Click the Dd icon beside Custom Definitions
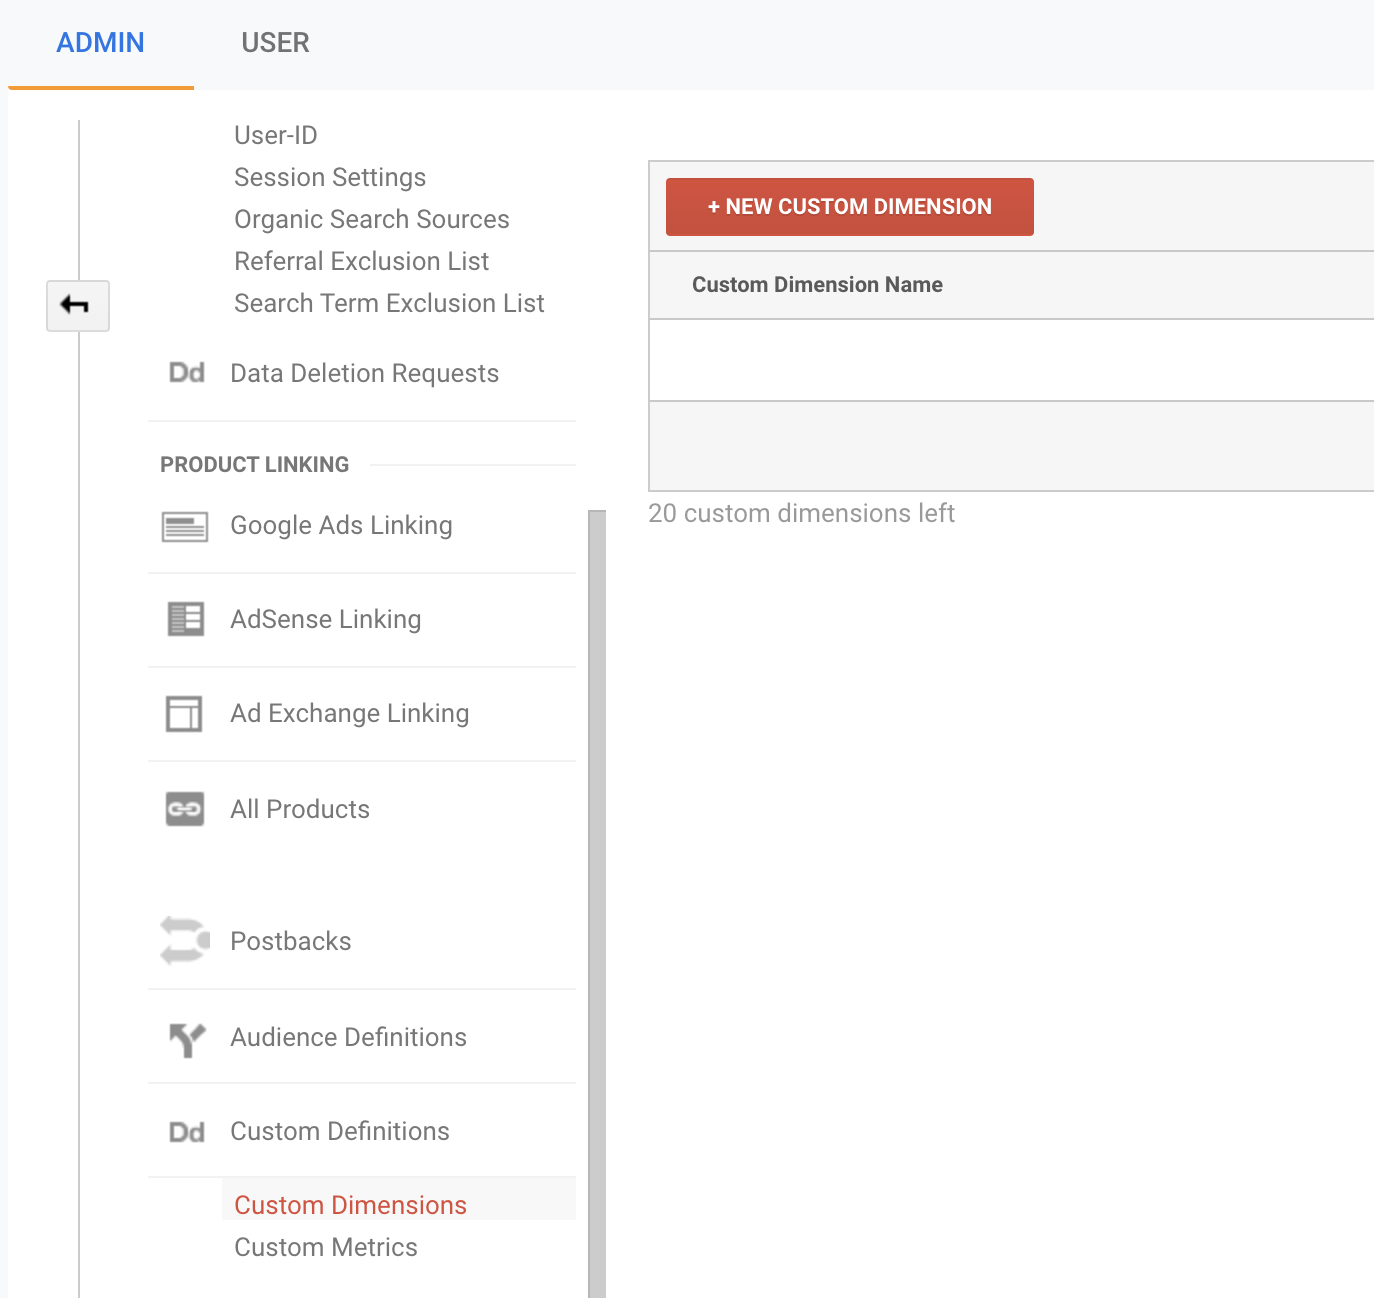Viewport: 1374px width, 1298px height. 187,1132
